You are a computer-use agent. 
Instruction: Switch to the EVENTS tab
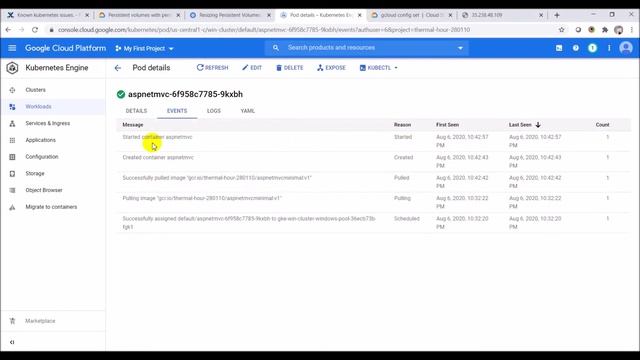click(177, 111)
